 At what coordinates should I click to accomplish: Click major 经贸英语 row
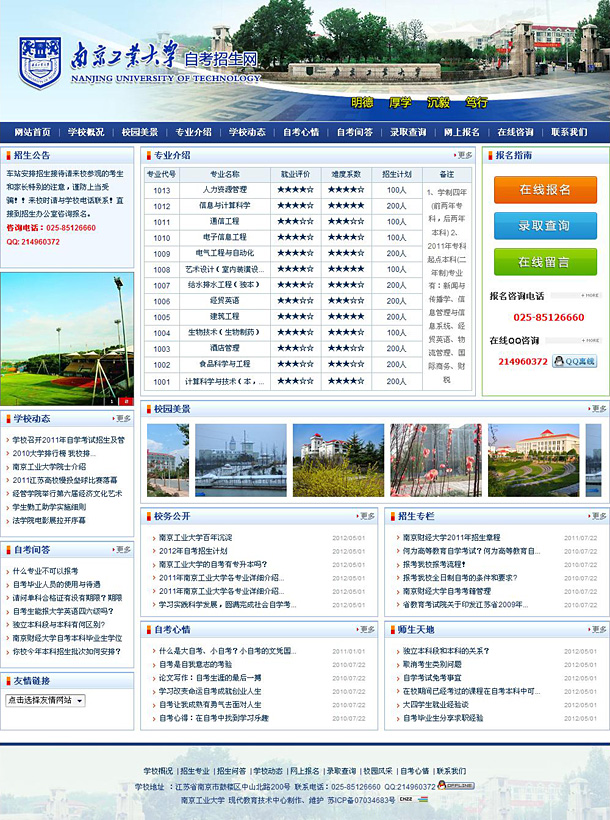point(225,301)
